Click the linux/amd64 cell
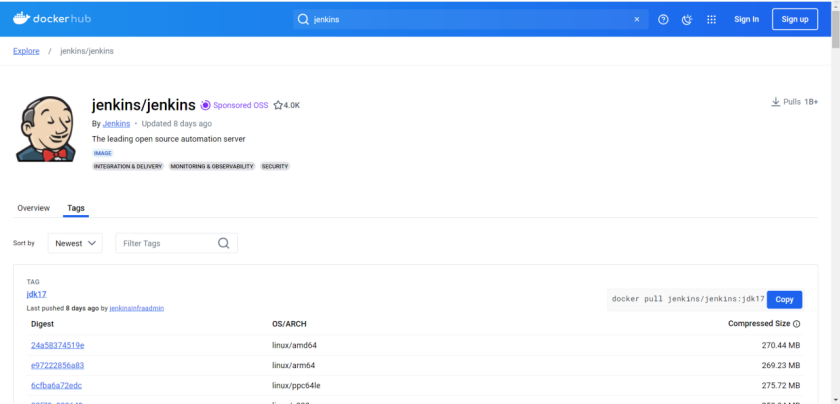Viewport: 840px width, 404px height. point(294,345)
